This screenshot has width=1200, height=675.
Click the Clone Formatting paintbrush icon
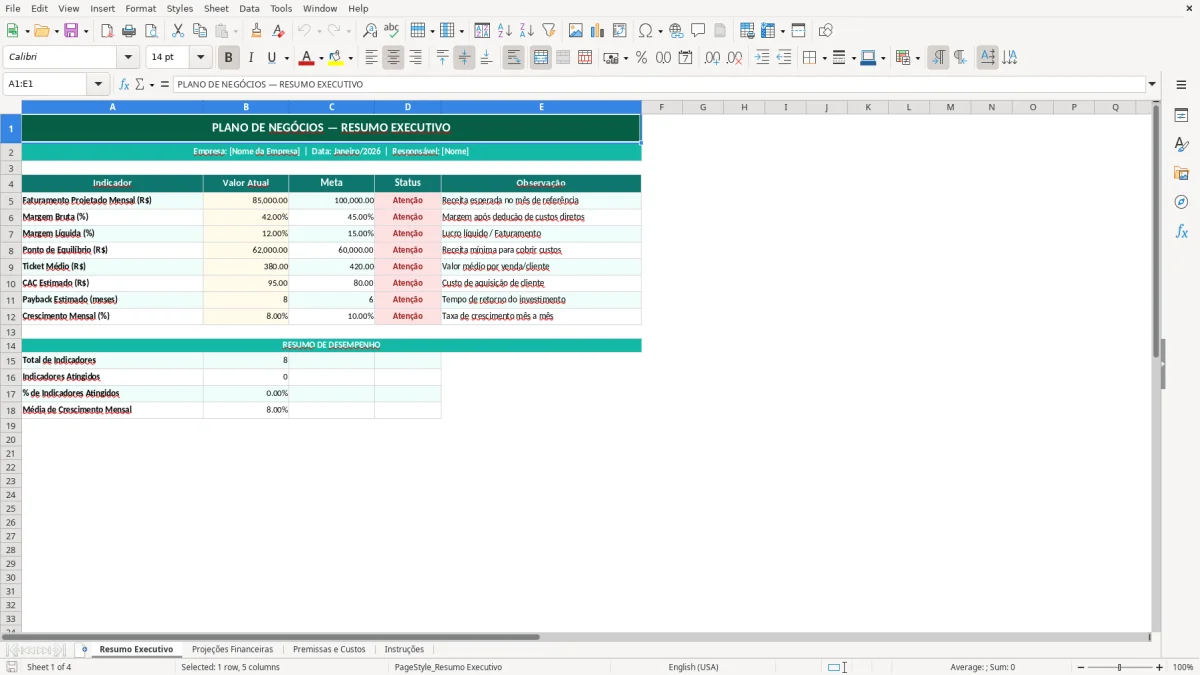256,31
